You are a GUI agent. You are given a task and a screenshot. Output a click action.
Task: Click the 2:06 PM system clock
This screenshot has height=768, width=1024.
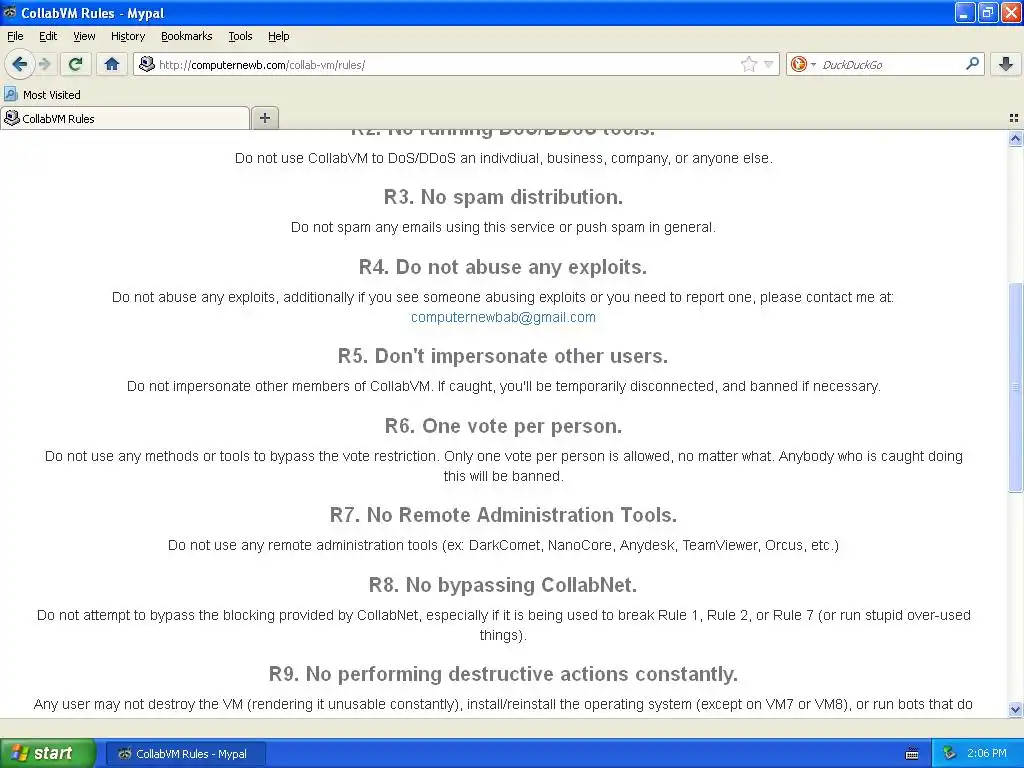987,754
